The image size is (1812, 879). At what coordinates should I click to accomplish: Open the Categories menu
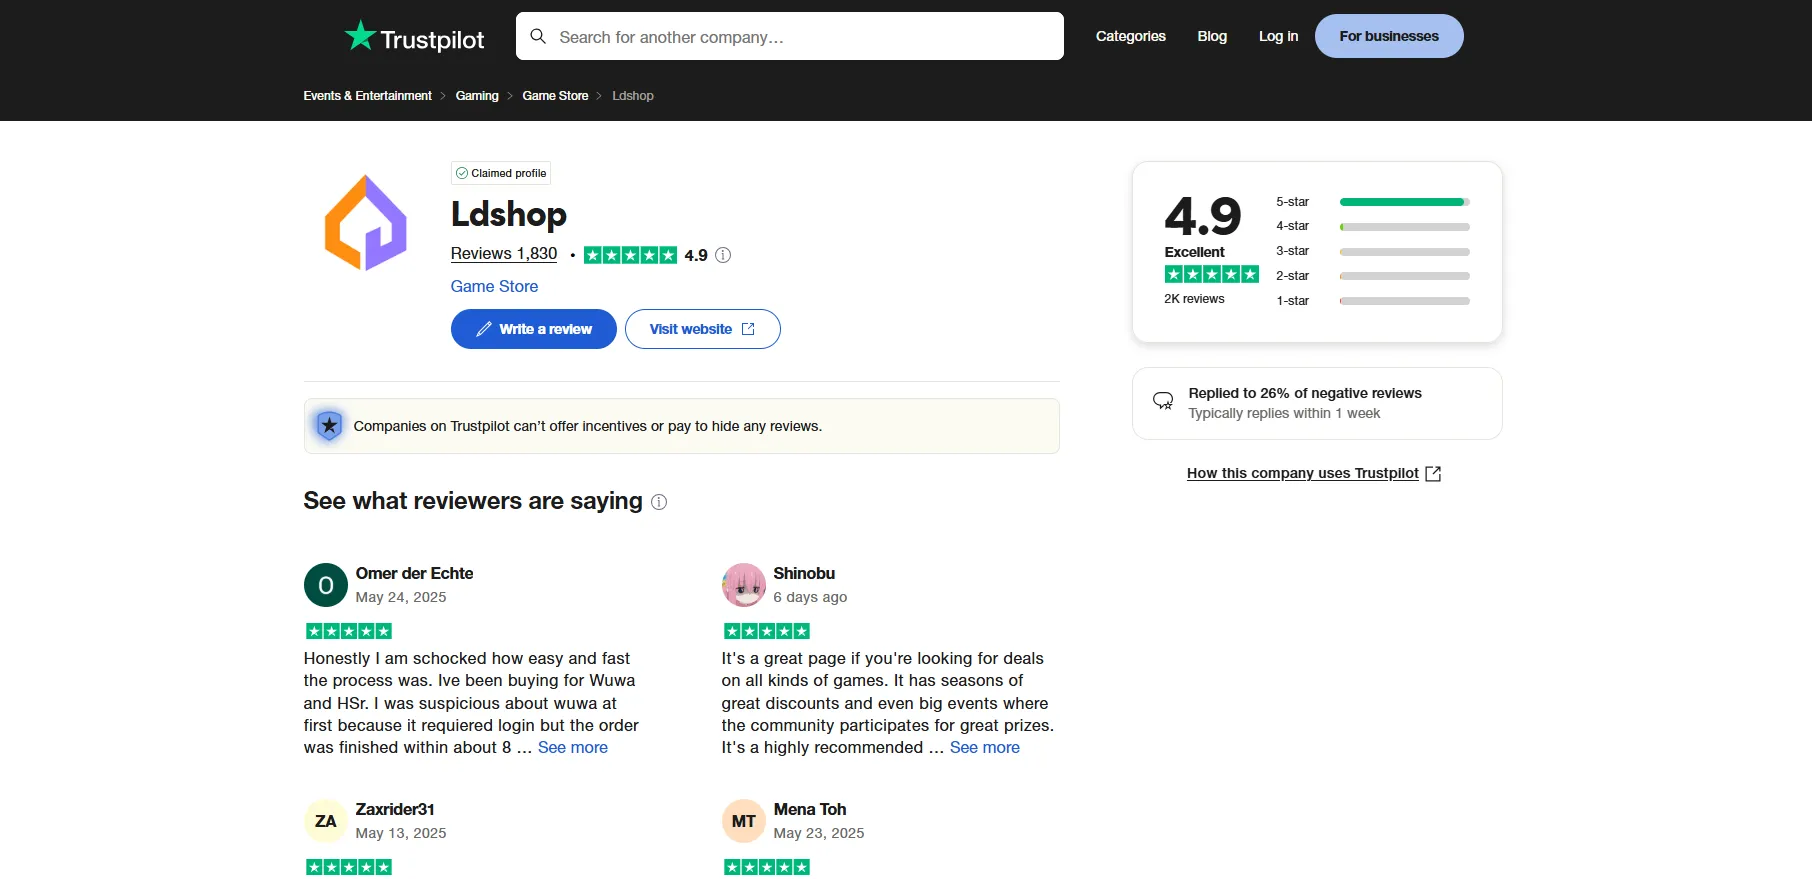pos(1130,36)
